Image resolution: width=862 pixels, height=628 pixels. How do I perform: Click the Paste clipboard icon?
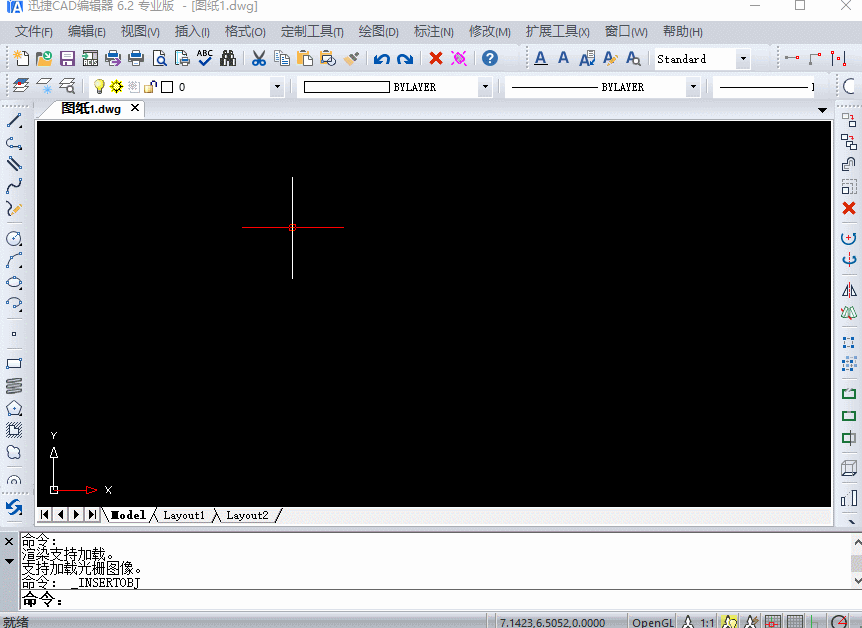[x=305, y=58]
